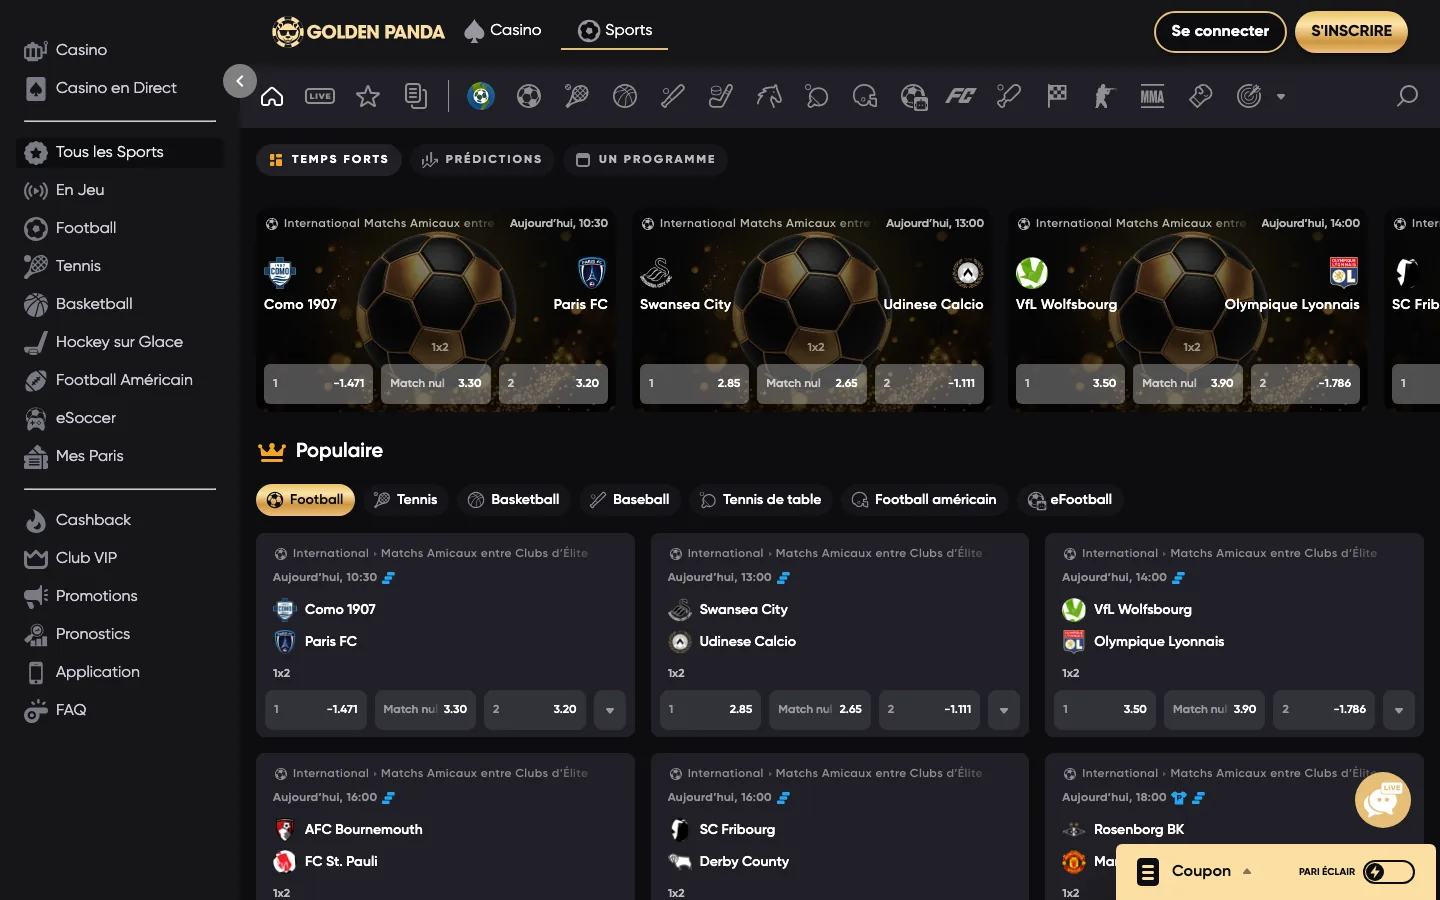This screenshot has height=900, width=1440.
Task: Select the eFootball icon in toolbar
Action: pyautogui.click(x=913, y=96)
